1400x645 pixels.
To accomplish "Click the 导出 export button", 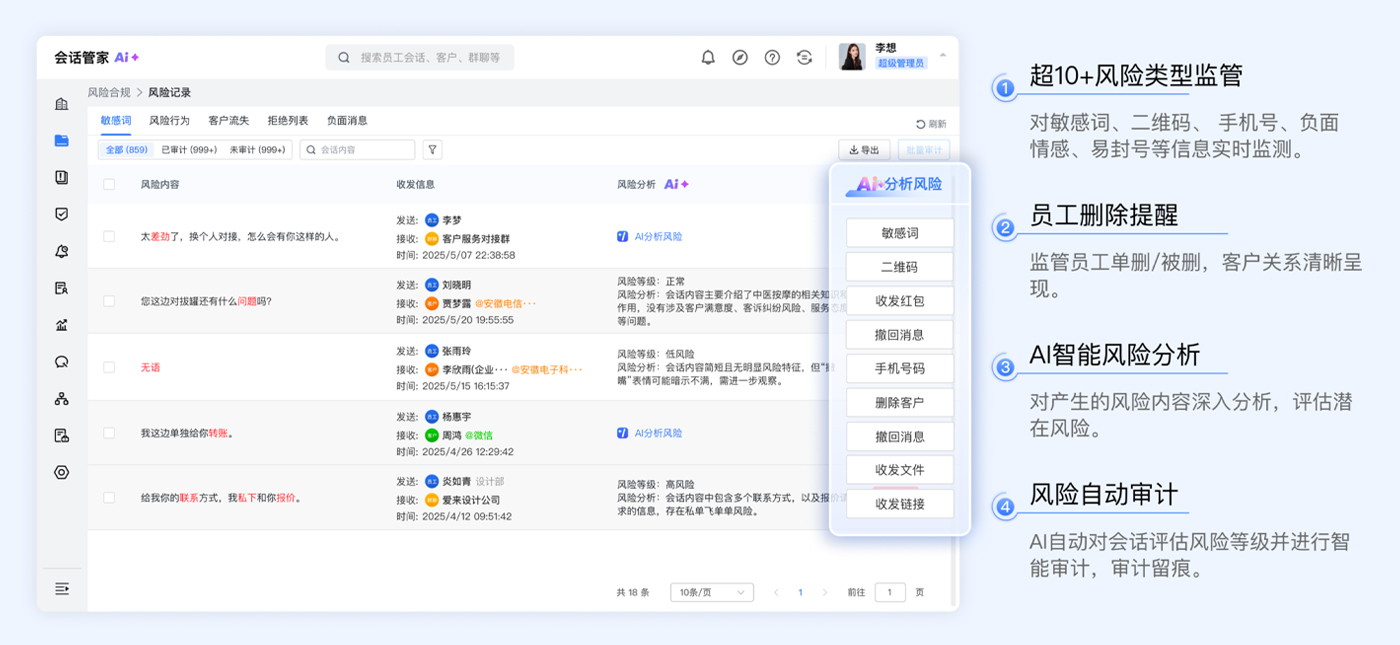I will [x=864, y=150].
